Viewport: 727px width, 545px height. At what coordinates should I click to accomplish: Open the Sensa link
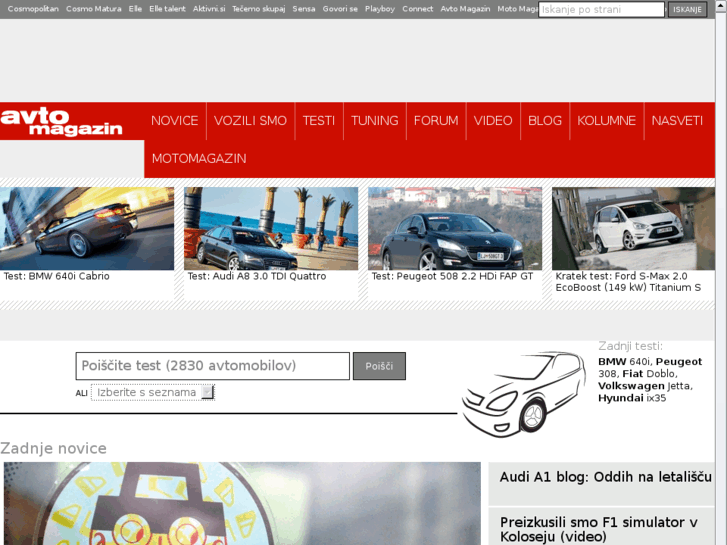coord(304,9)
